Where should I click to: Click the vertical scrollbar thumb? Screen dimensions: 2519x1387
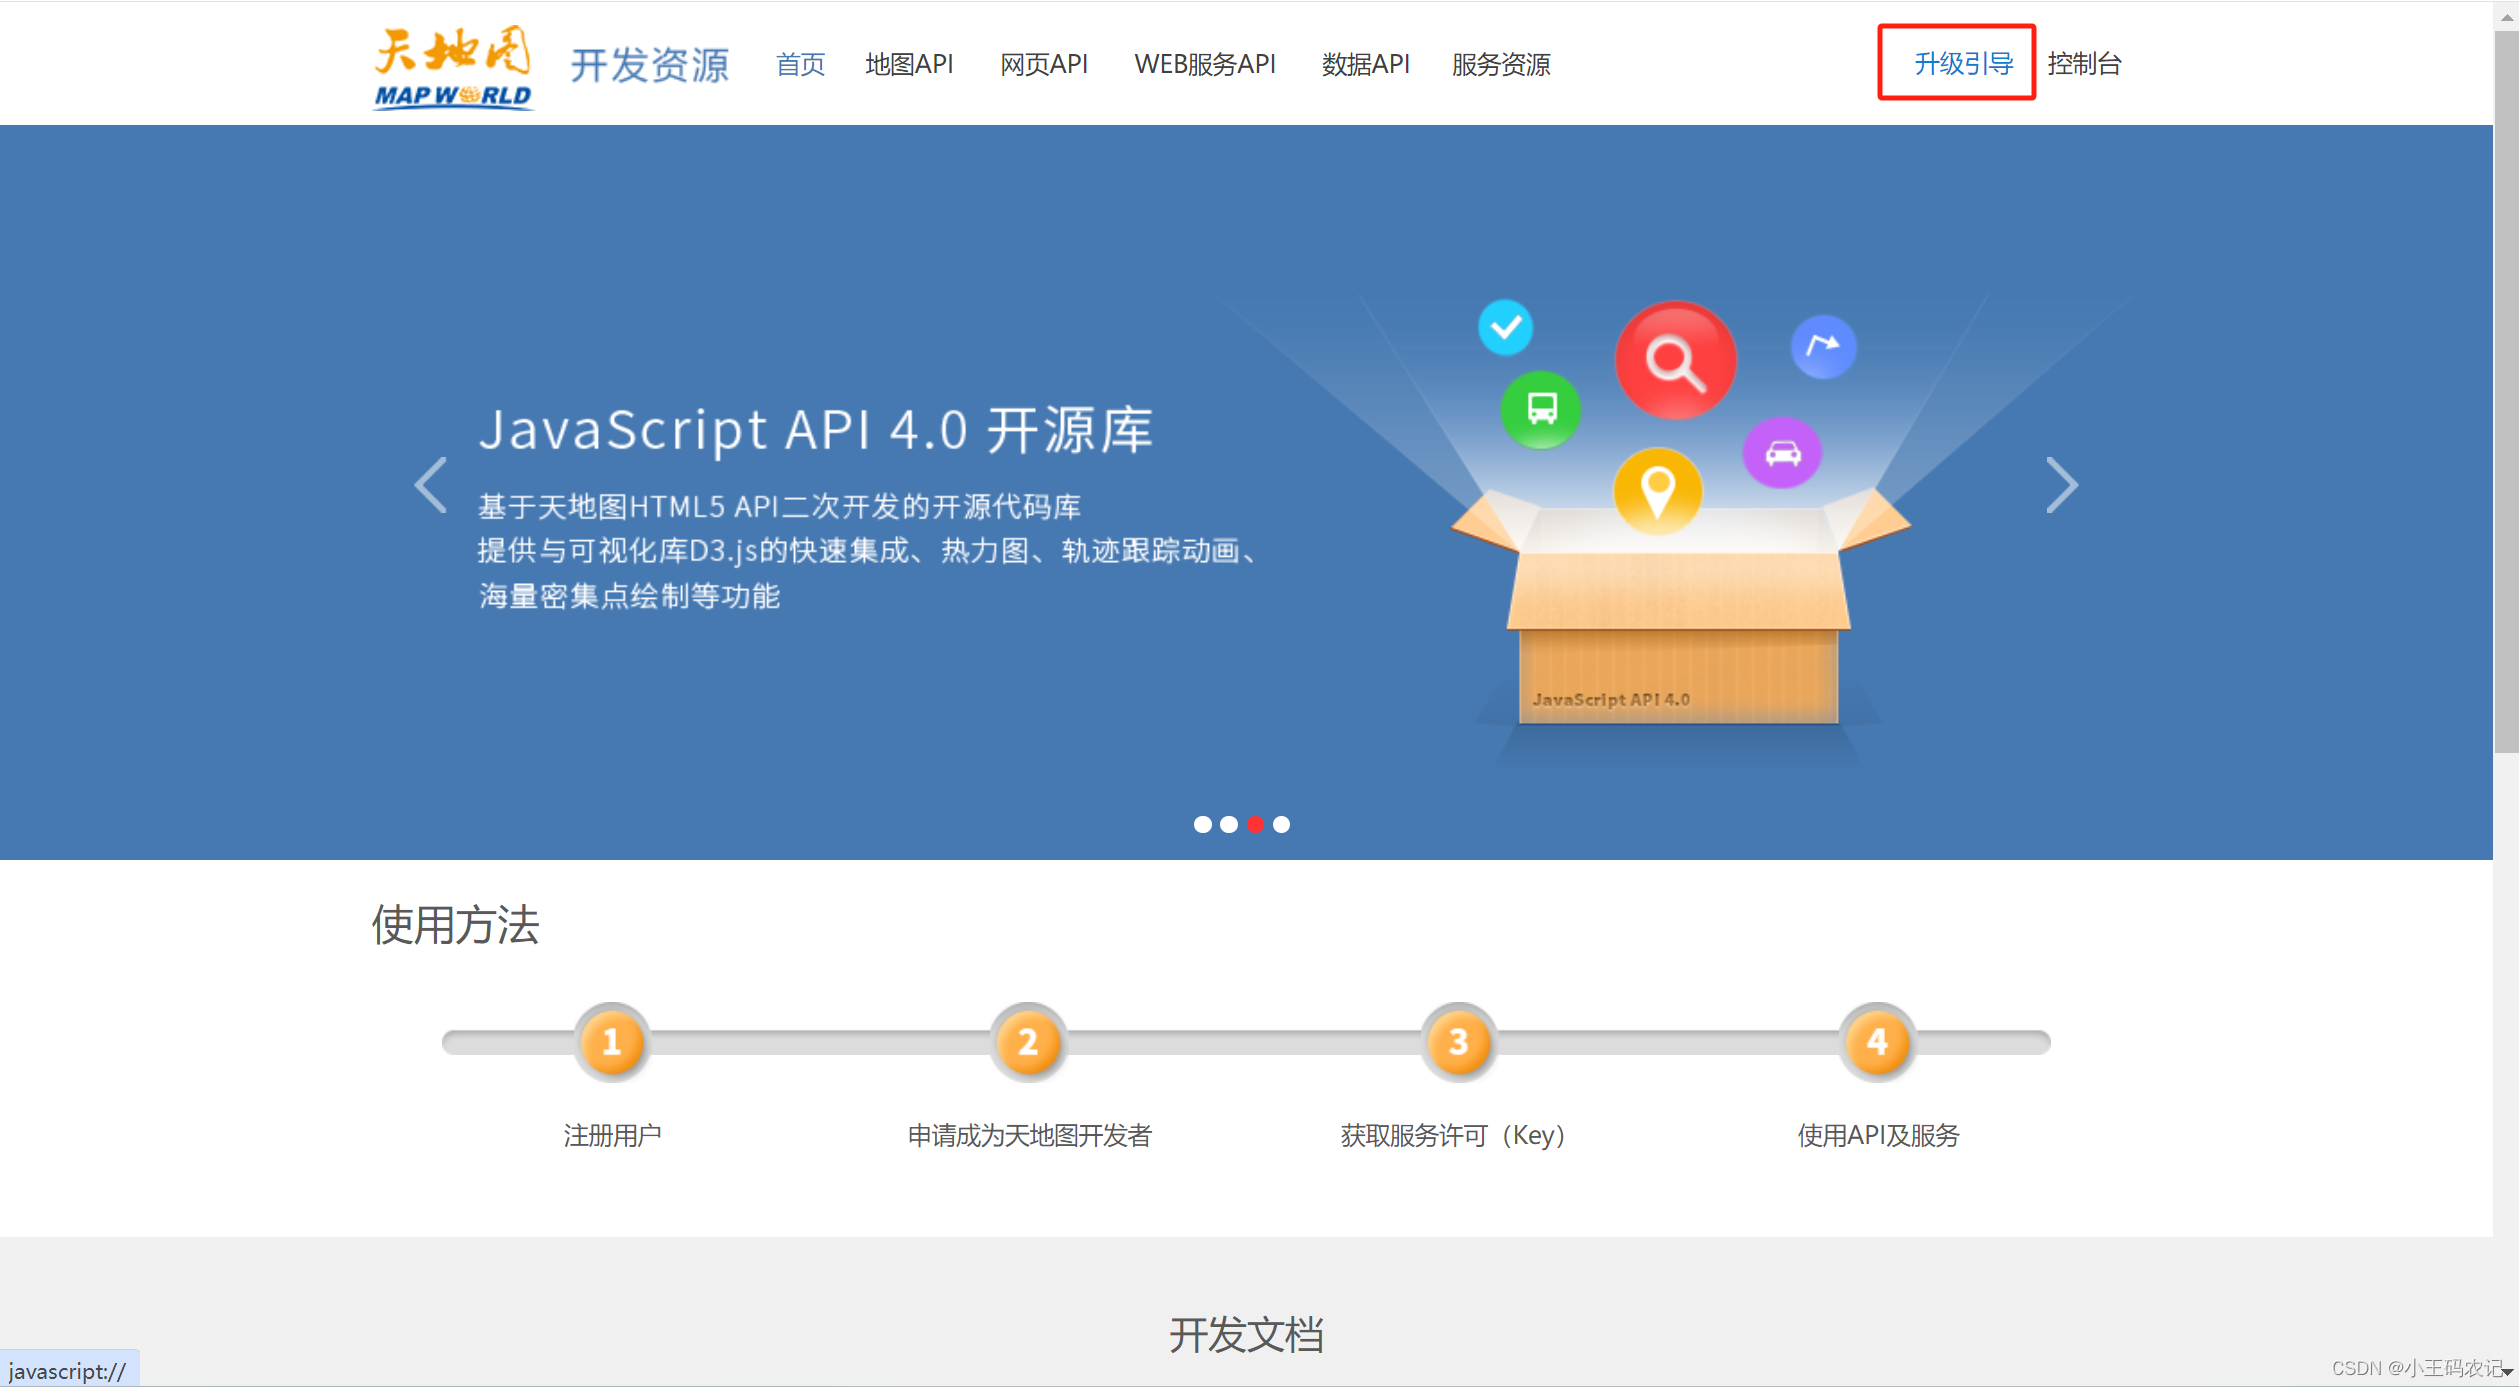tap(2505, 390)
